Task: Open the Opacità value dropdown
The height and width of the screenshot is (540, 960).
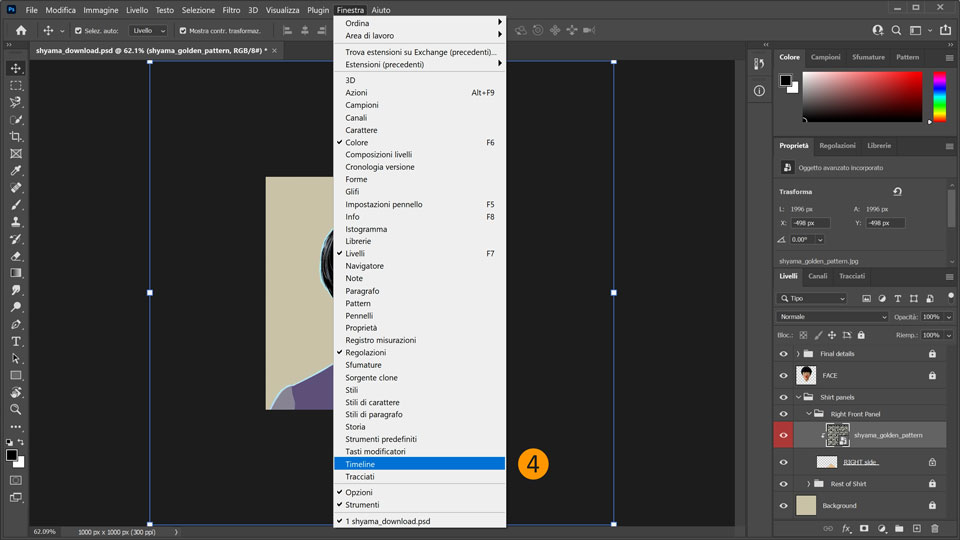Action: (948, 317)
